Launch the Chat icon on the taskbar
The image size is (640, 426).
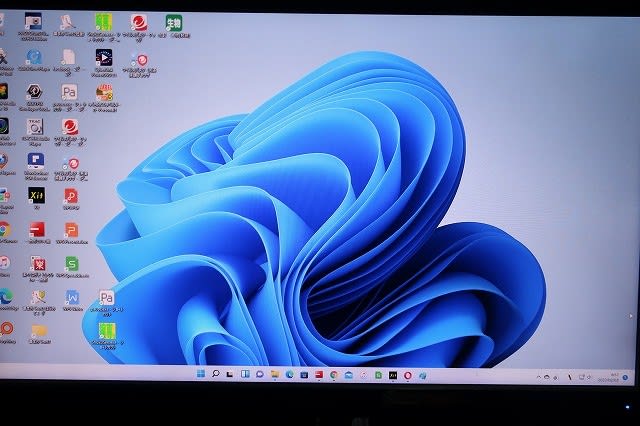point(259,374)
